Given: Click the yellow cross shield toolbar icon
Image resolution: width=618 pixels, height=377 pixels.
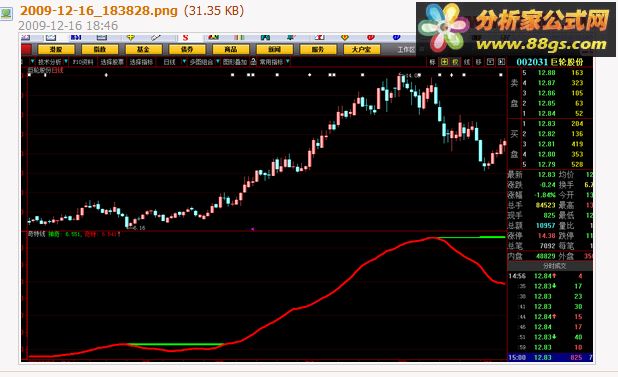Looking at the screenshot, I should 131,37.
